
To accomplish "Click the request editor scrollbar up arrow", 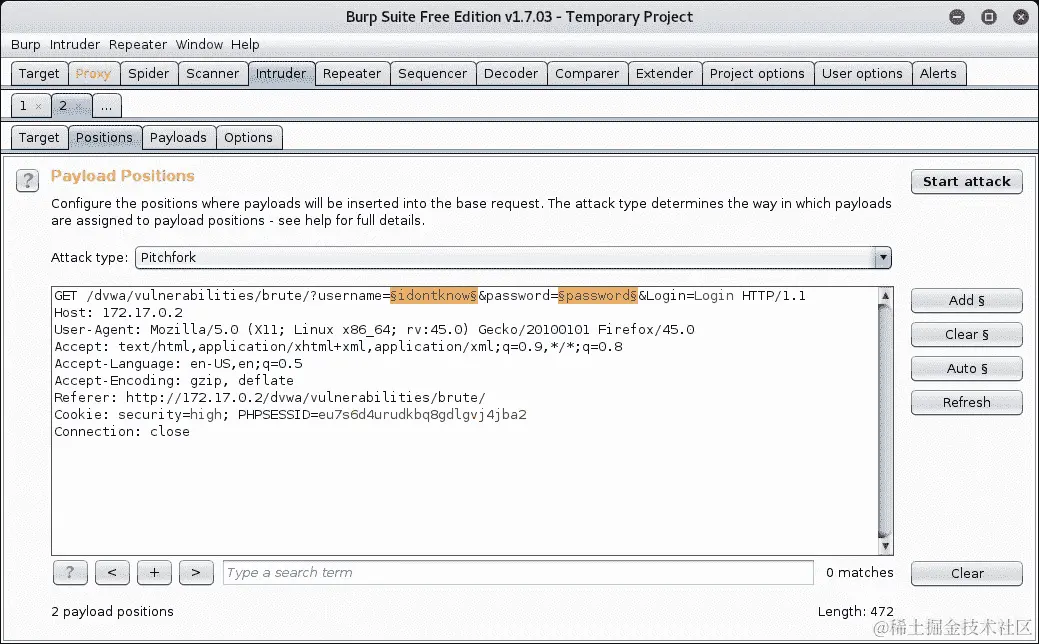I will (x=885, y=295).
